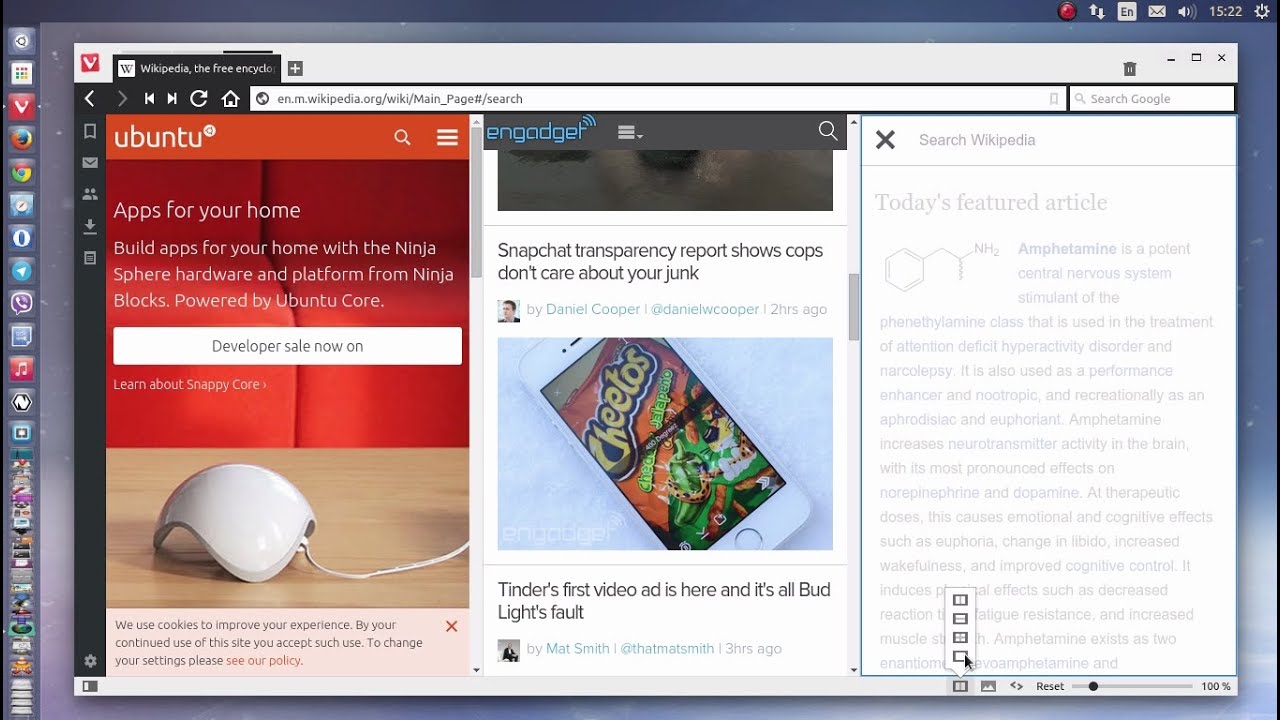
Task: Click the forward navigation arrow
Action: [x=122, y=98]
